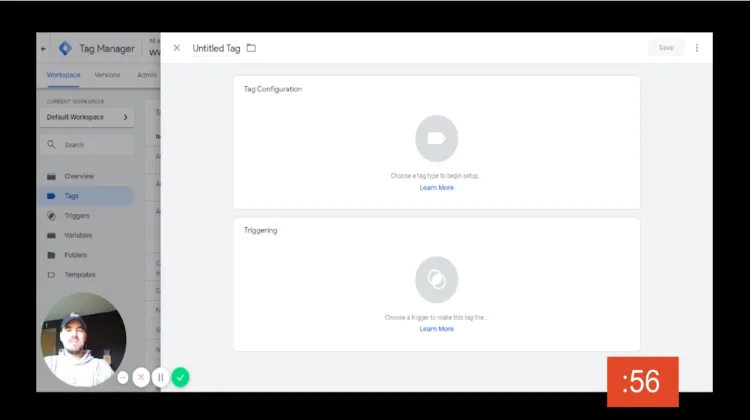Rename the Untitled Tag title
Screen dimensions: 750x420
[216, 48]
